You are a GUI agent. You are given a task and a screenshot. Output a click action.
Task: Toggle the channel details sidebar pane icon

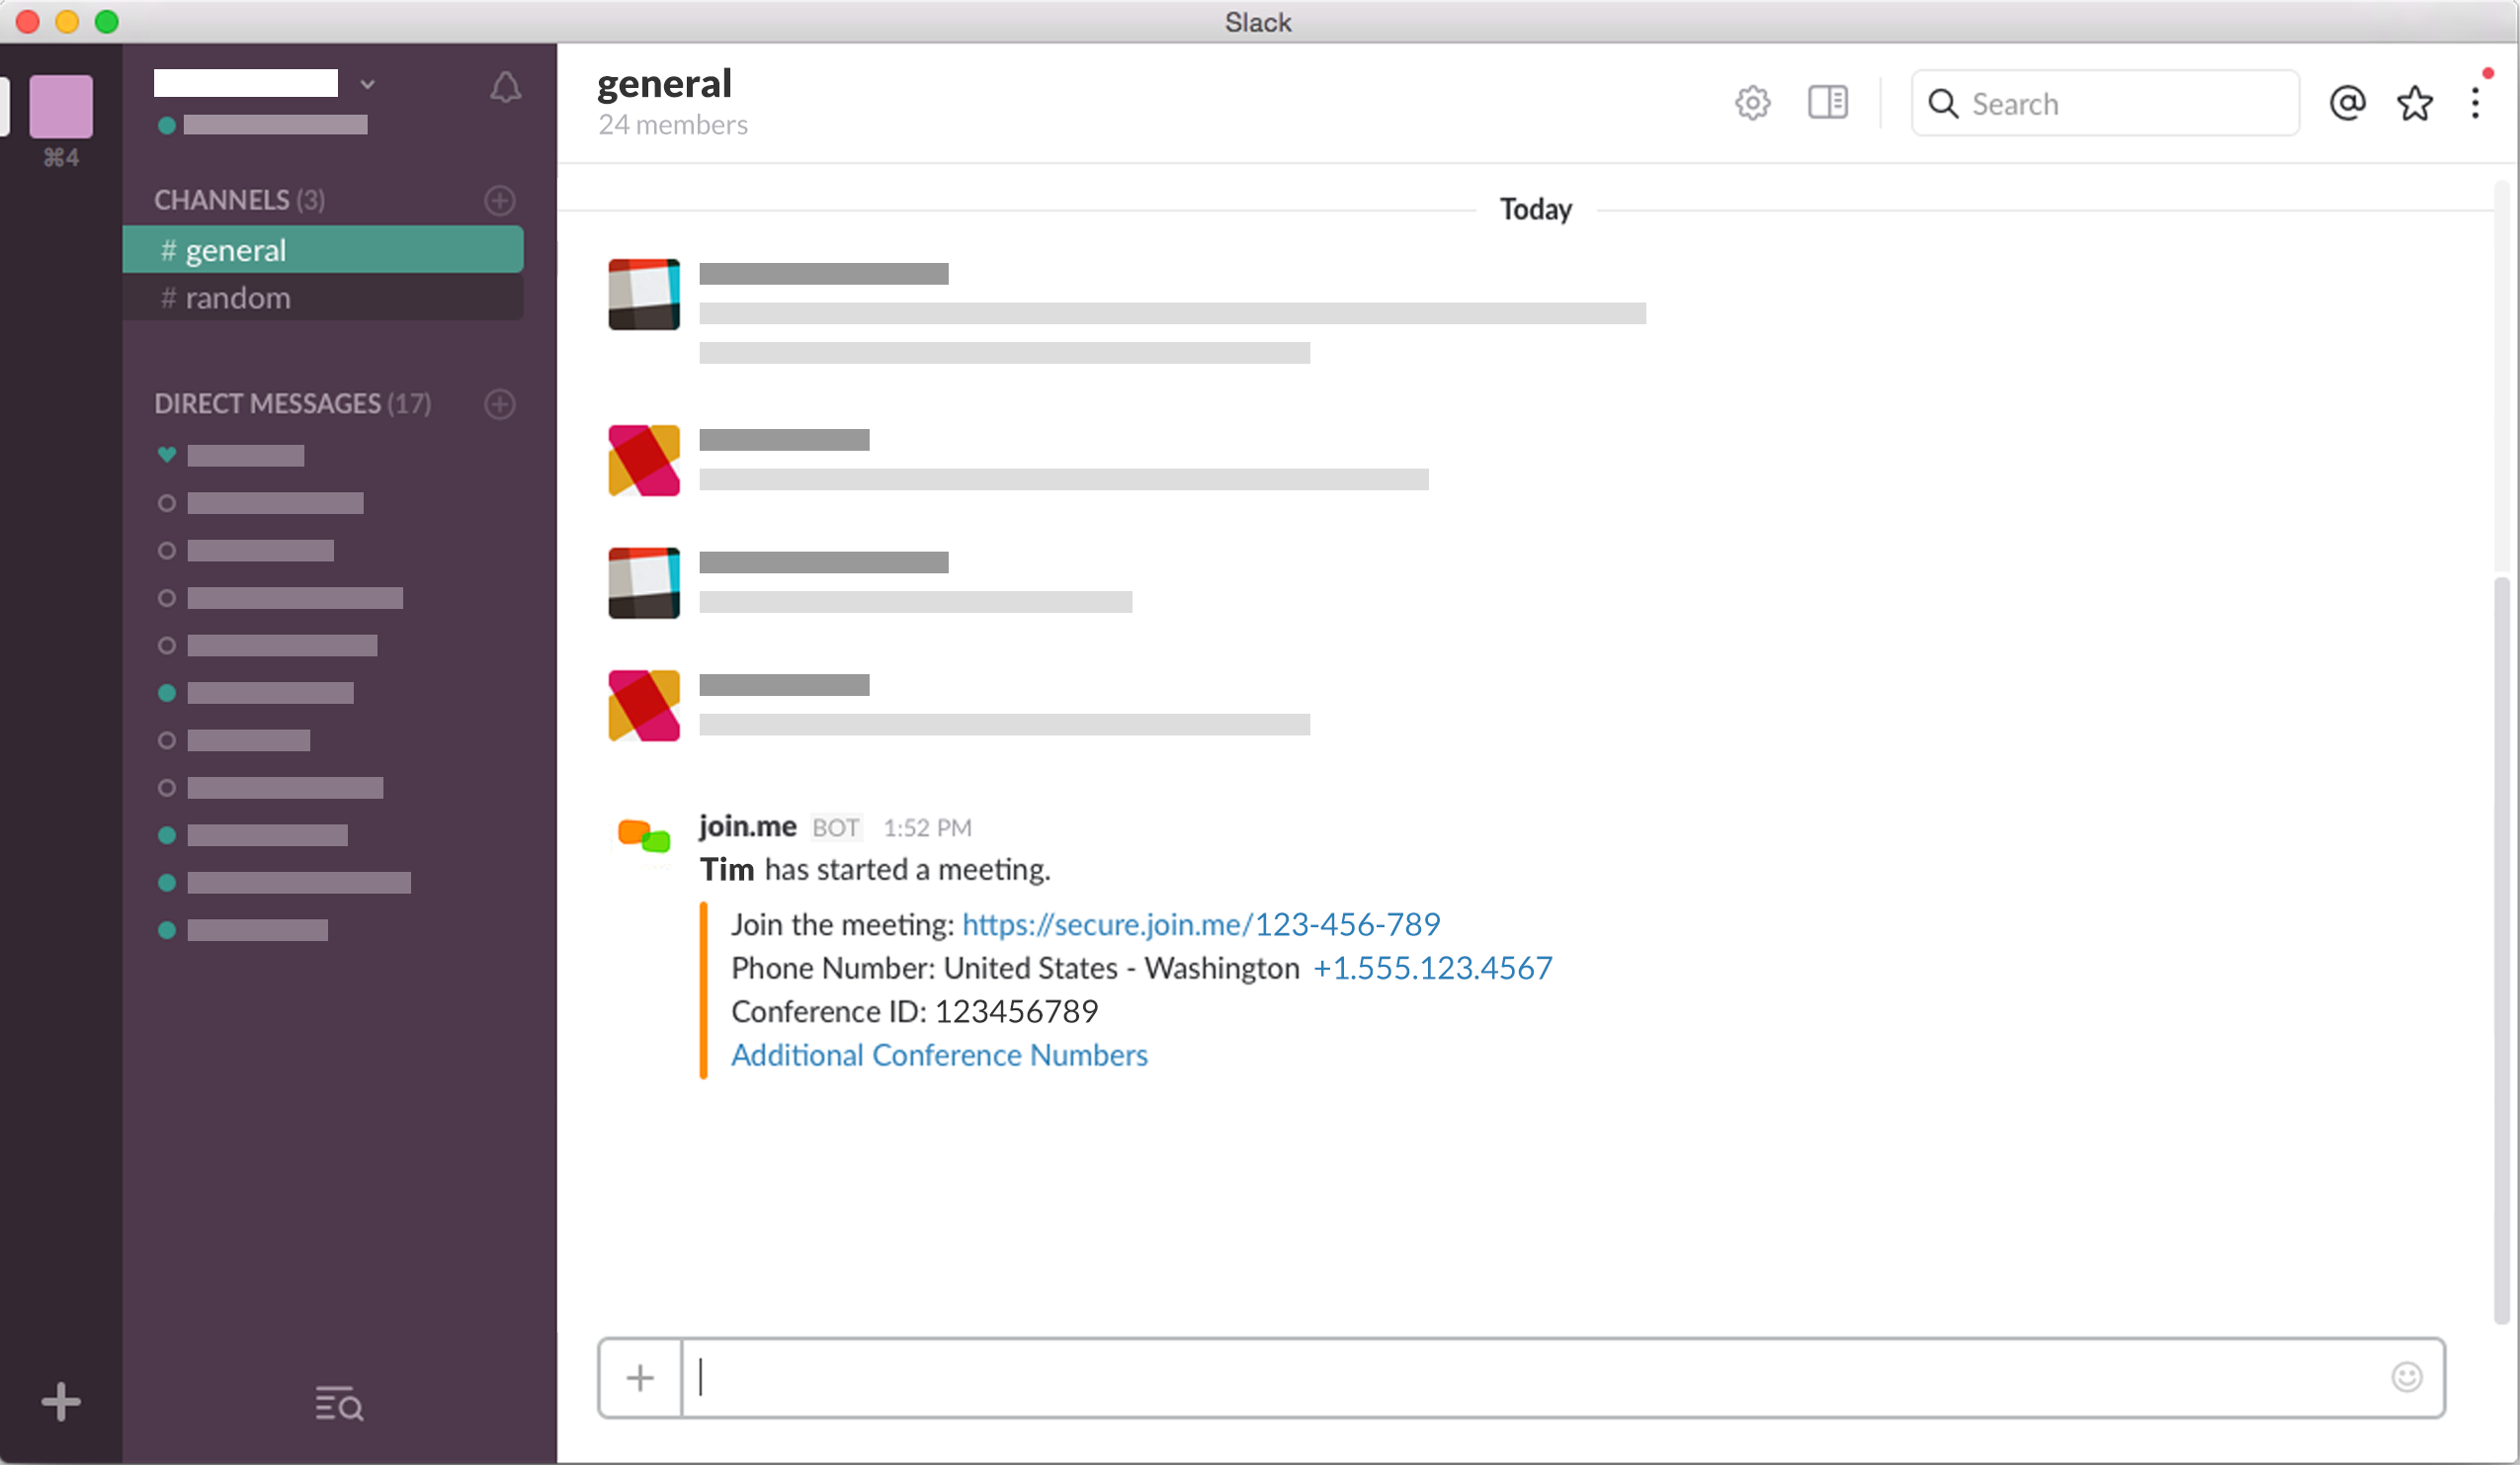pos(1828,103)
